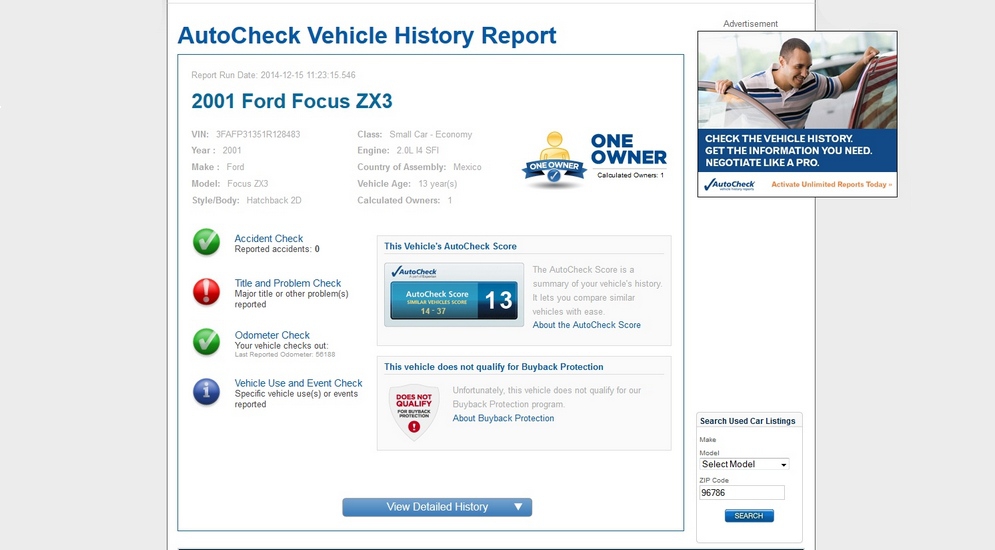
Task: Follow the About Buyback Protection link
Action: click(503, 418)
